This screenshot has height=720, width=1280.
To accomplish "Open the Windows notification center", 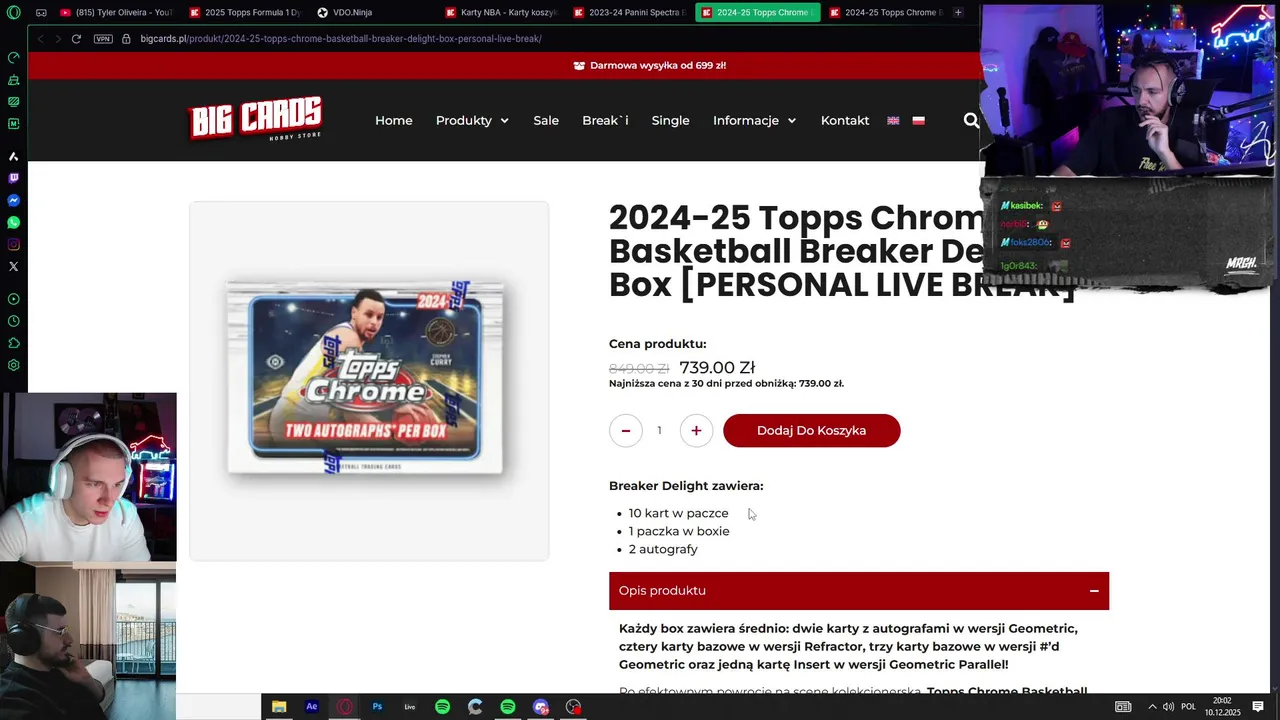I will (1258, 706).
